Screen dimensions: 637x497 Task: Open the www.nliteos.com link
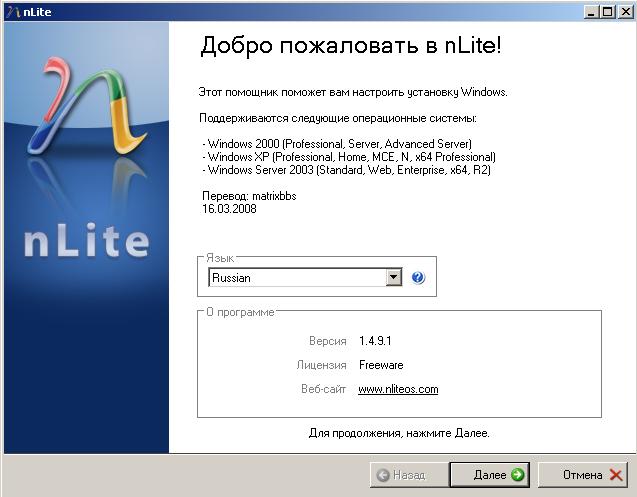[398, 389]
